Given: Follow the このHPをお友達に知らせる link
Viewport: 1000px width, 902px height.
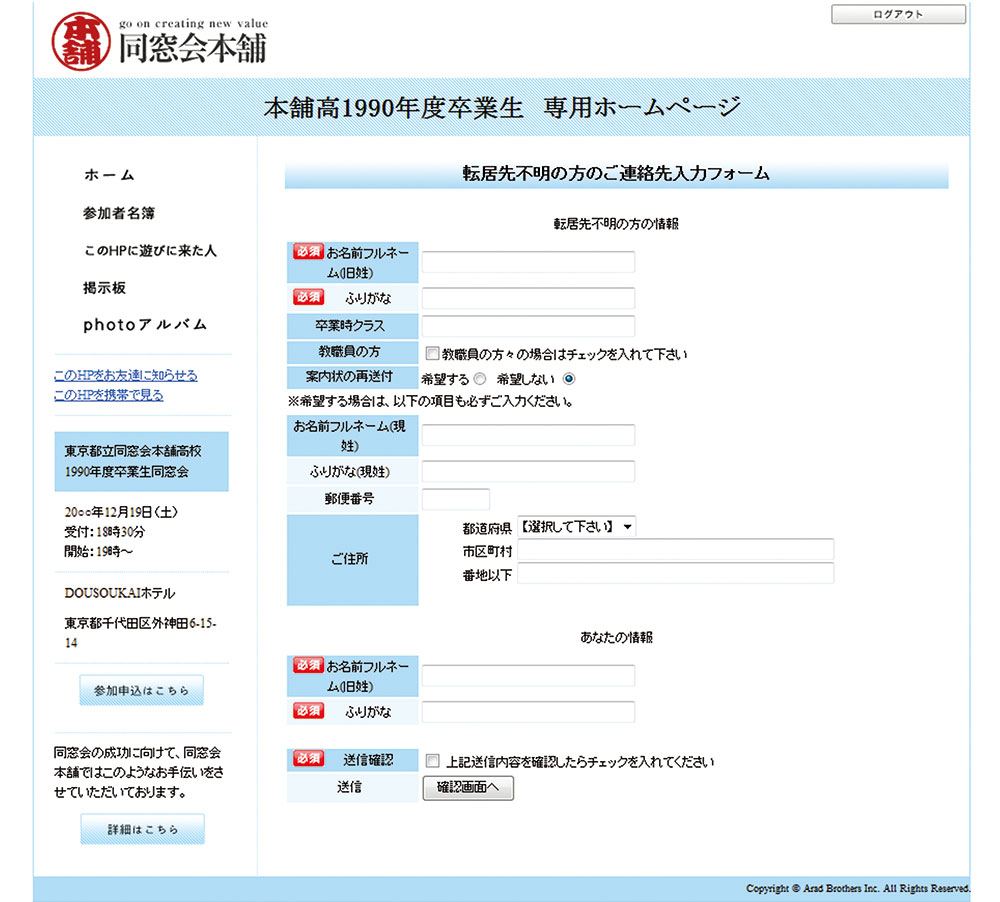Looking at the screenshot, I should 126,375.
